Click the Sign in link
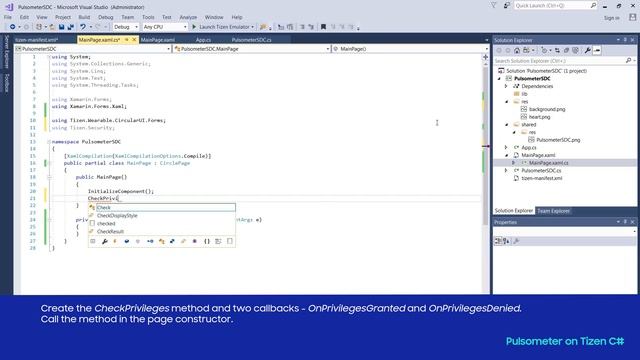Image resolution: width=640 pixels, height=360 pixels. click(x=611, y=18)
